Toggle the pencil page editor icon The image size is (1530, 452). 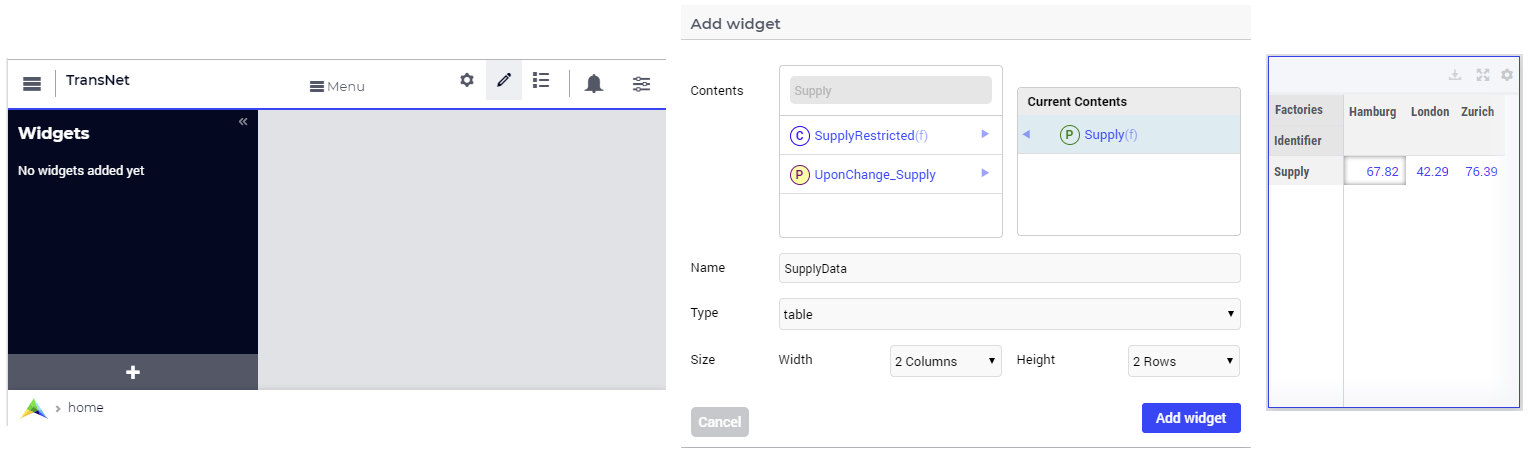click(504, 80)
